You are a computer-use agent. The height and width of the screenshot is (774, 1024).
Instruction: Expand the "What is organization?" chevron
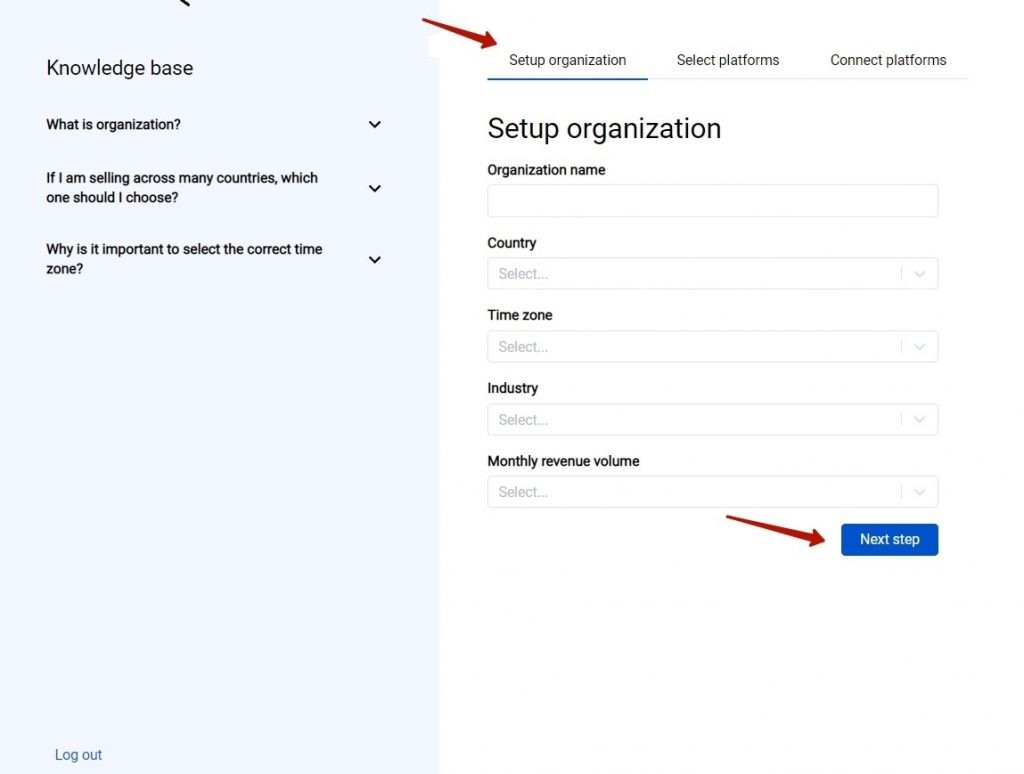(374, 124)
